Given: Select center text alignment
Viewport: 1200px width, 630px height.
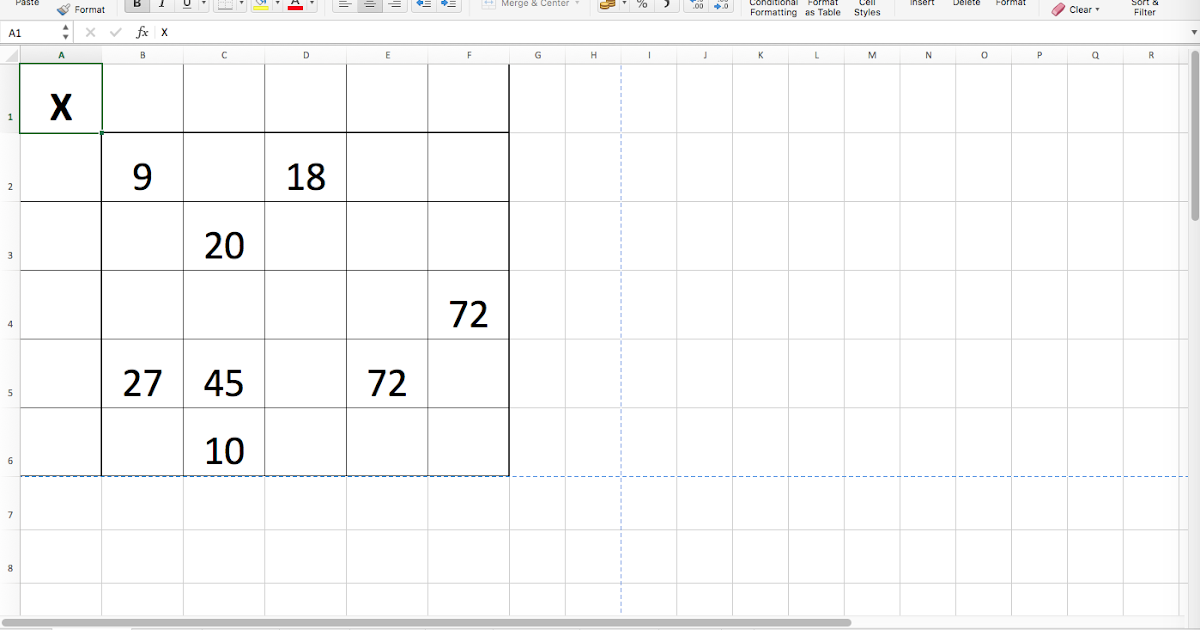Looking at the screenshot, I should tap(370, 4).
